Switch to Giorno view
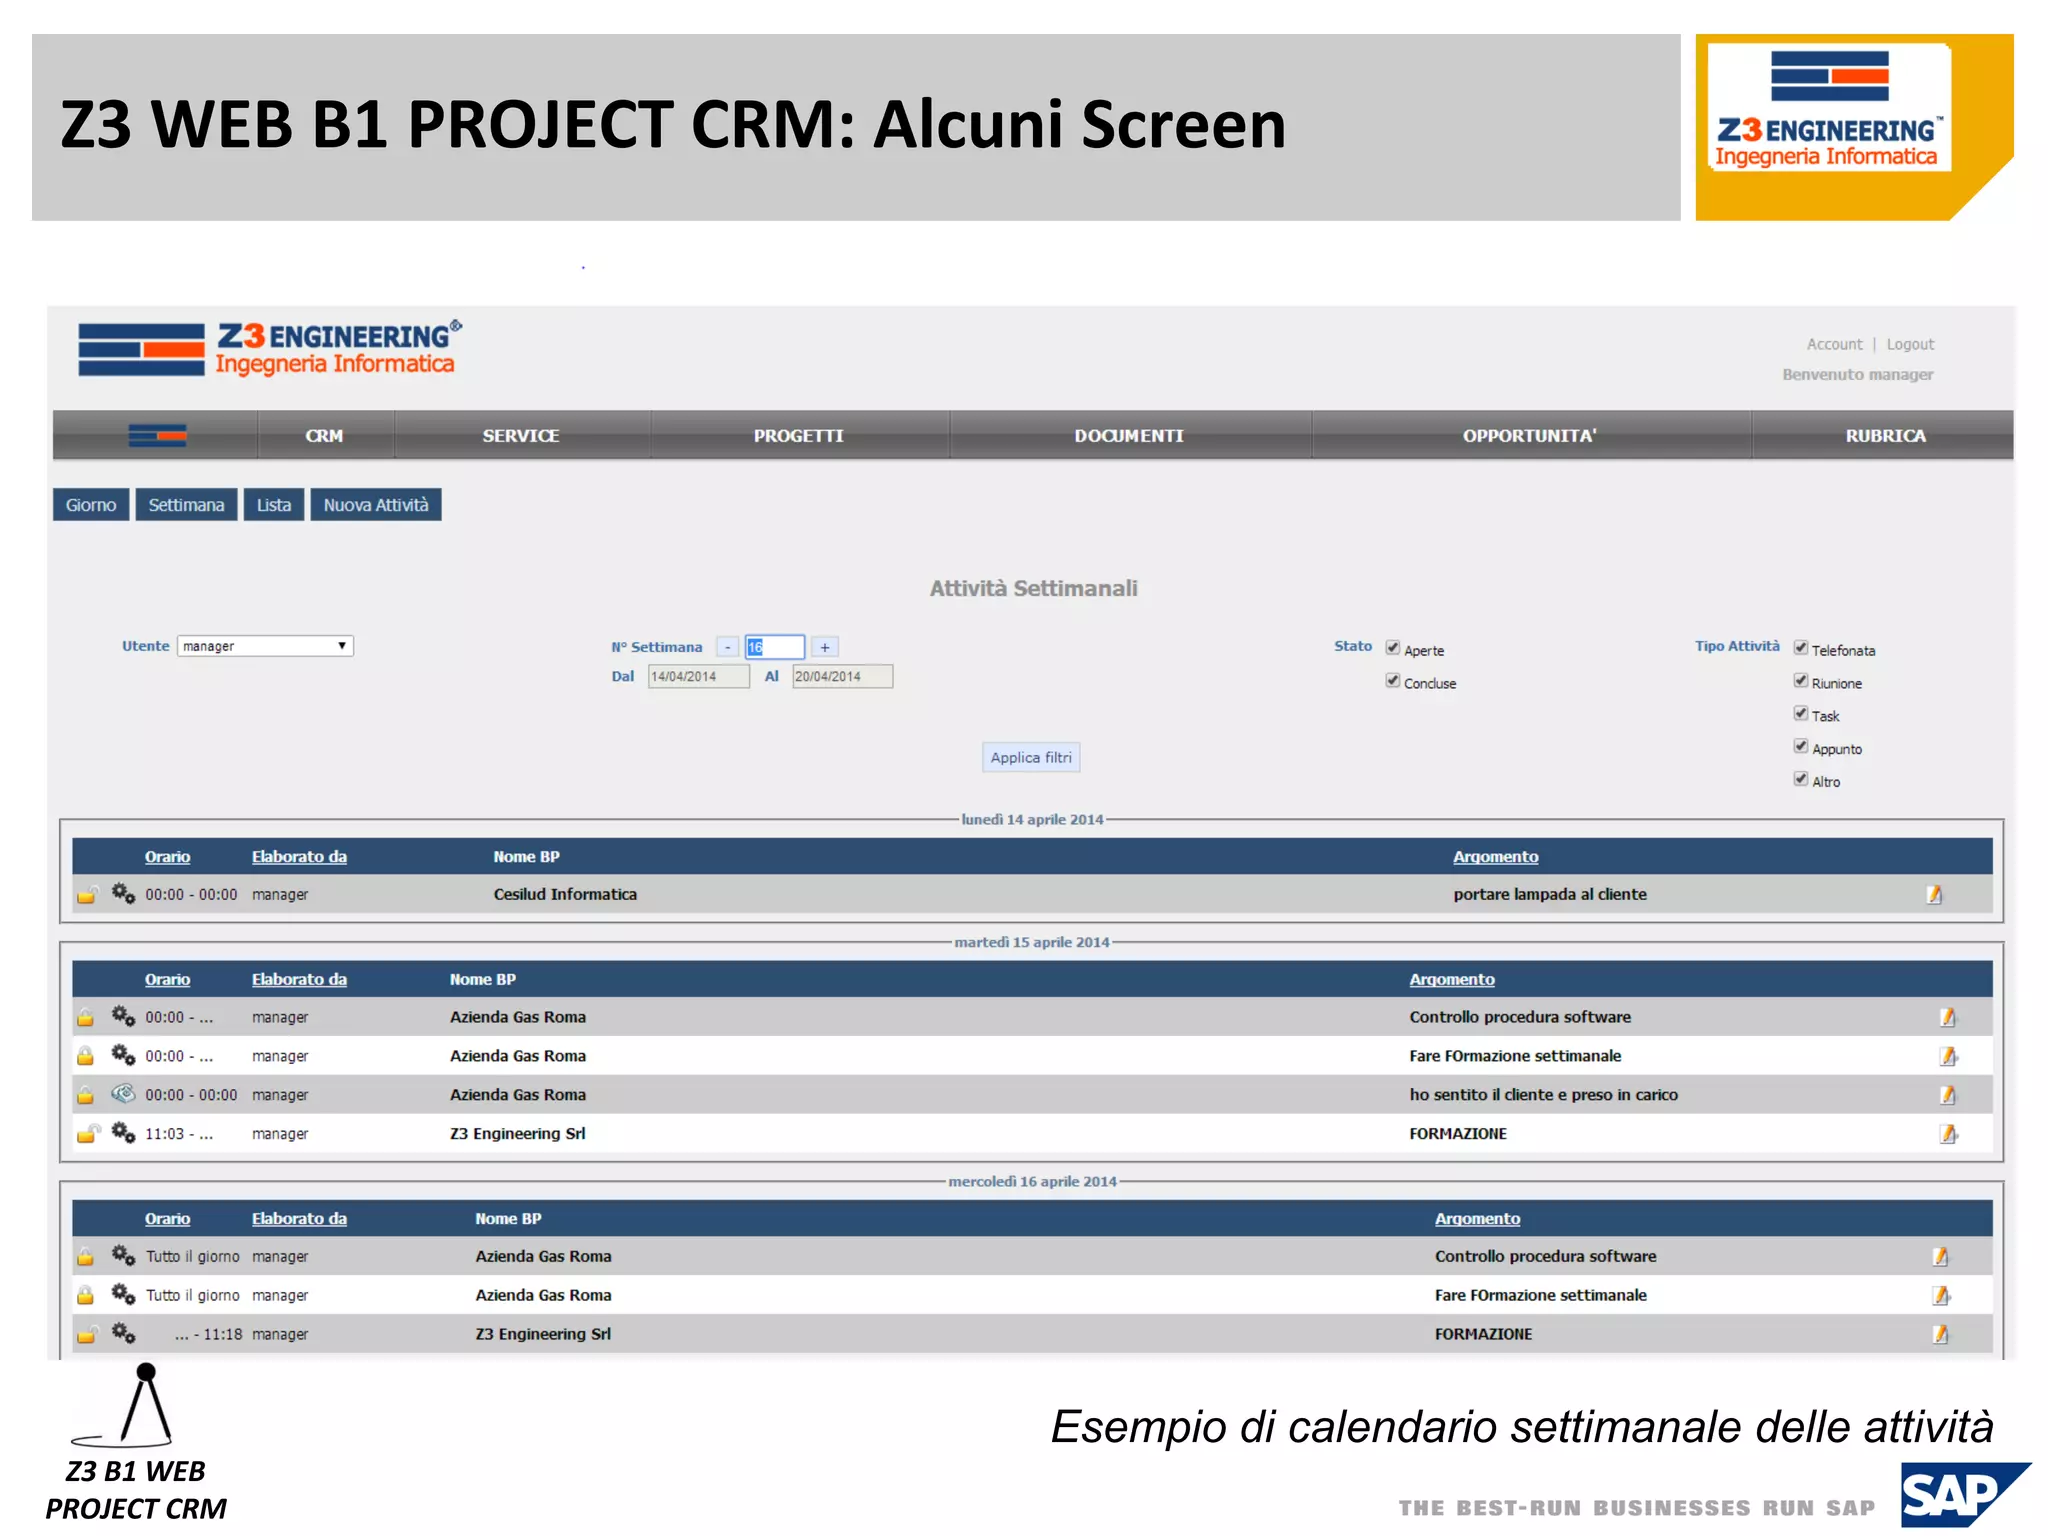2048x1536 pixels. tap(91, 505)
